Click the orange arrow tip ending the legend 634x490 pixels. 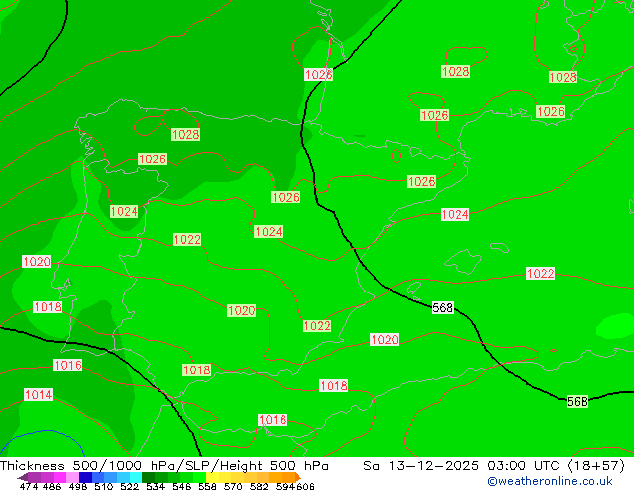[298, 477]
